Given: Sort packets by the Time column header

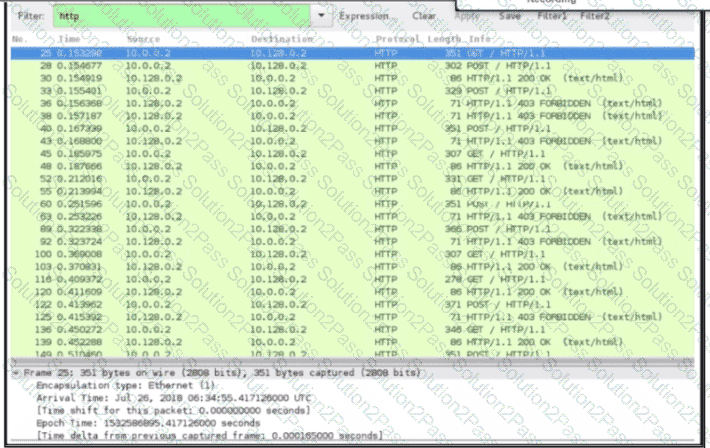Looking at the screenshot, I should click(x=69, y=38).
